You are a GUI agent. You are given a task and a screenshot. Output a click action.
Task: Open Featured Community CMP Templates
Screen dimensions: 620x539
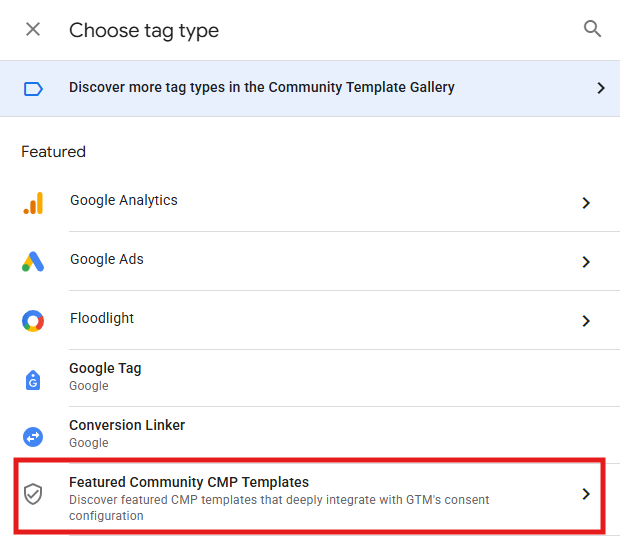[310, 497]
